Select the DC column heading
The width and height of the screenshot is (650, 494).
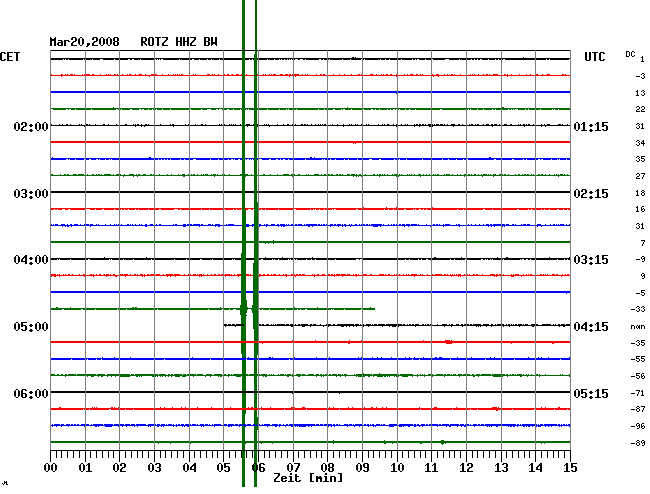(x=630, y=54)
